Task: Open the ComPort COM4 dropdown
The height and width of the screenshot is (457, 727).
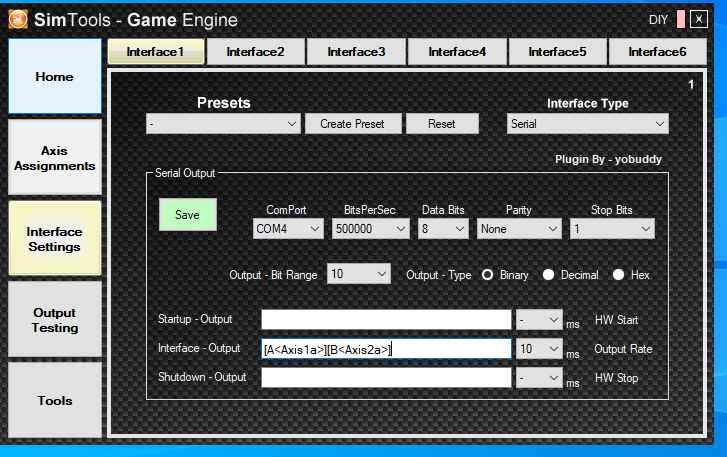Action: tap(288, 229)
